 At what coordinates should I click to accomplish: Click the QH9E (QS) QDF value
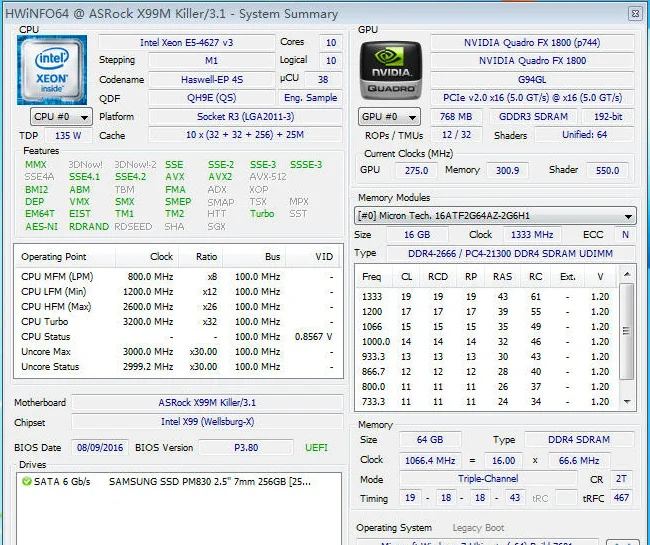[212, 98]
